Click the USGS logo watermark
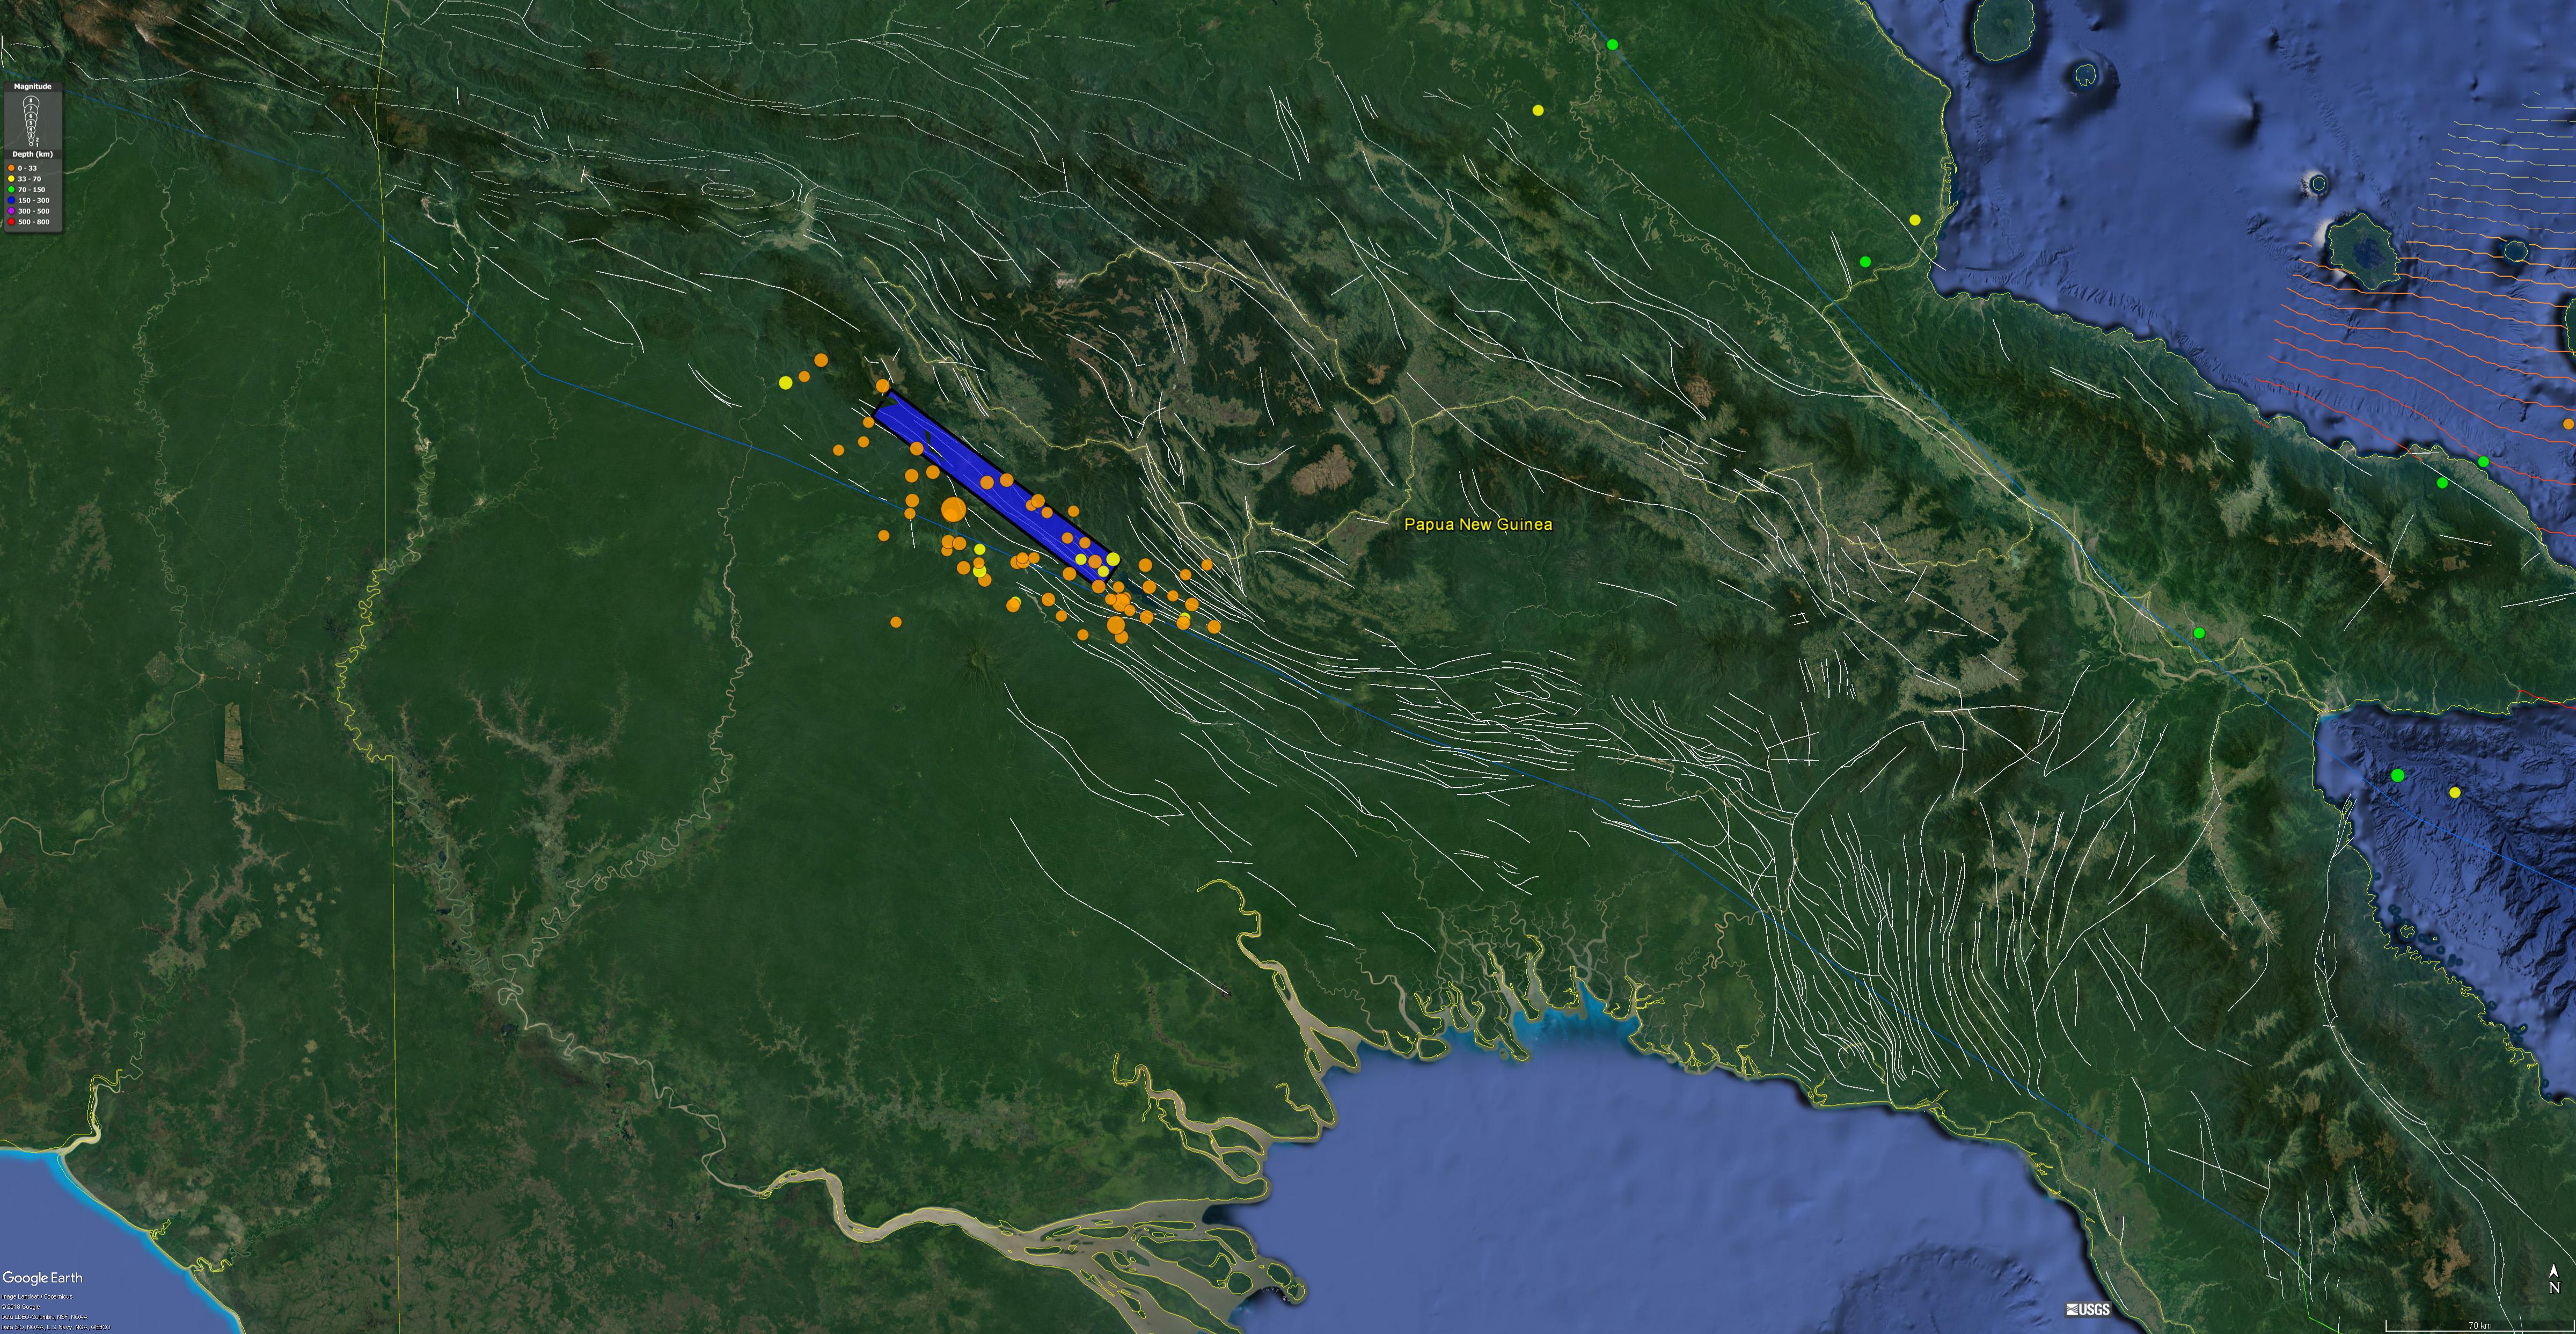This screenshot has width=2576, height=1334. tap(2088, 1309)
